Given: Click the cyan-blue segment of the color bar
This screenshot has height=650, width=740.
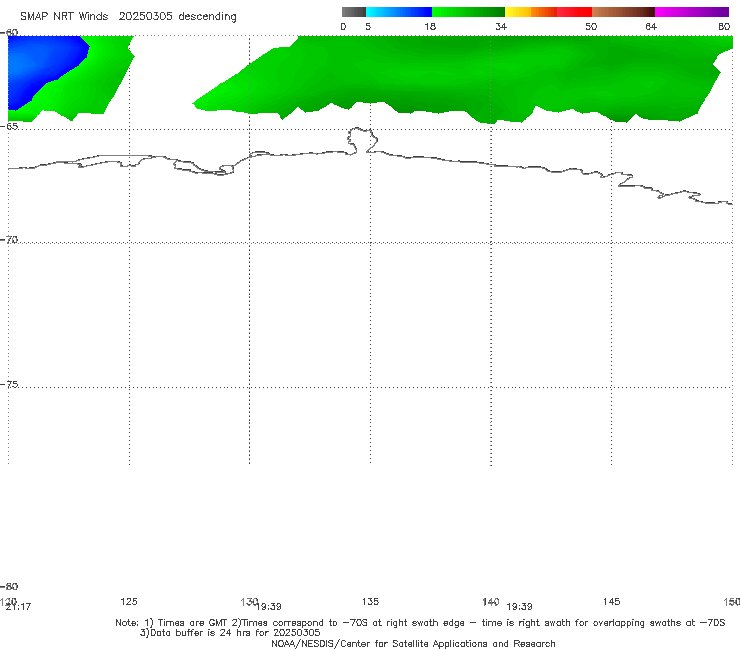Looking at the screenshot, I should click(399, 12).
